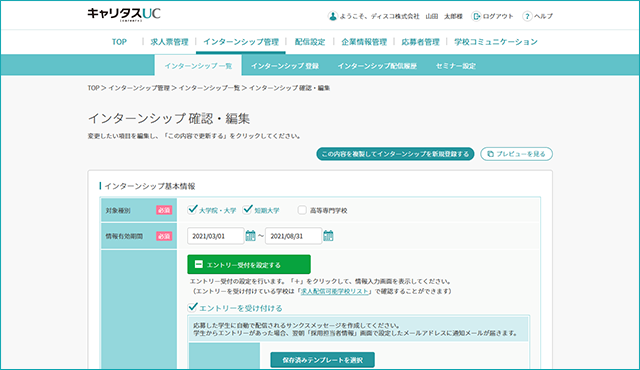Viewport: 640px width, 370px height.
Task: Click the start date field 2021/03/01
Action: [x=216, y=236]
